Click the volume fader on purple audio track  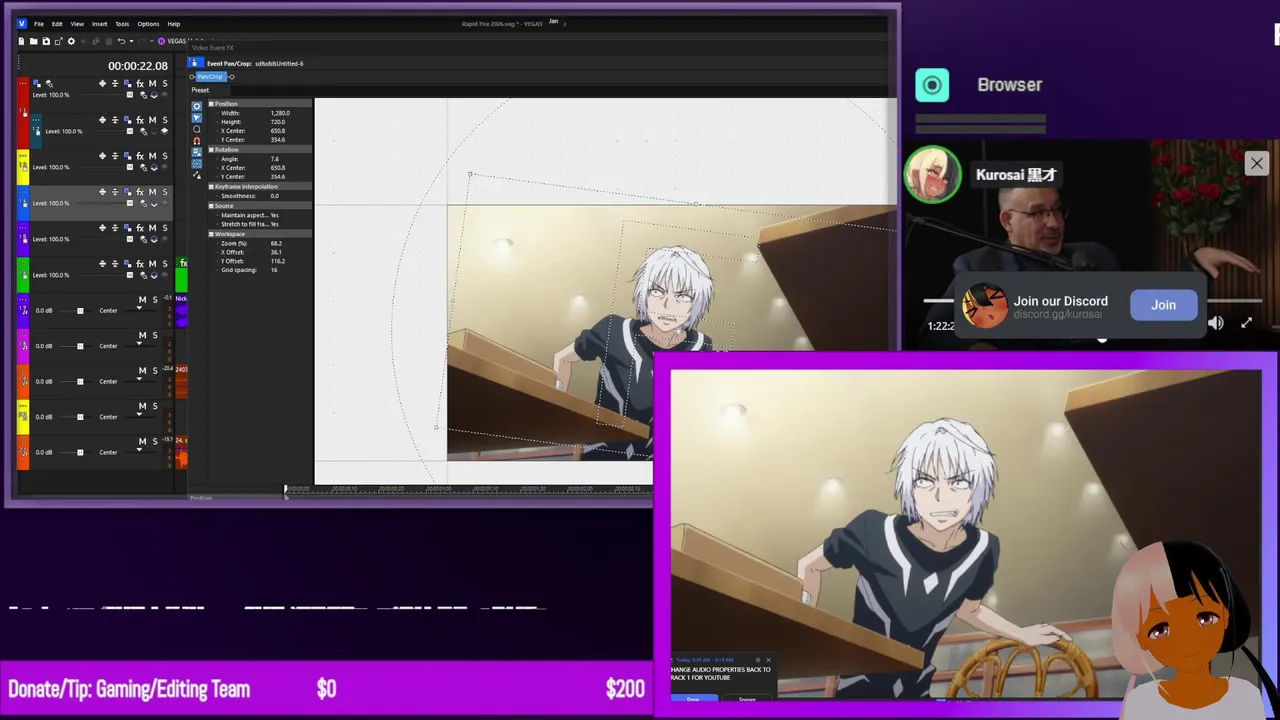point(80,310)
